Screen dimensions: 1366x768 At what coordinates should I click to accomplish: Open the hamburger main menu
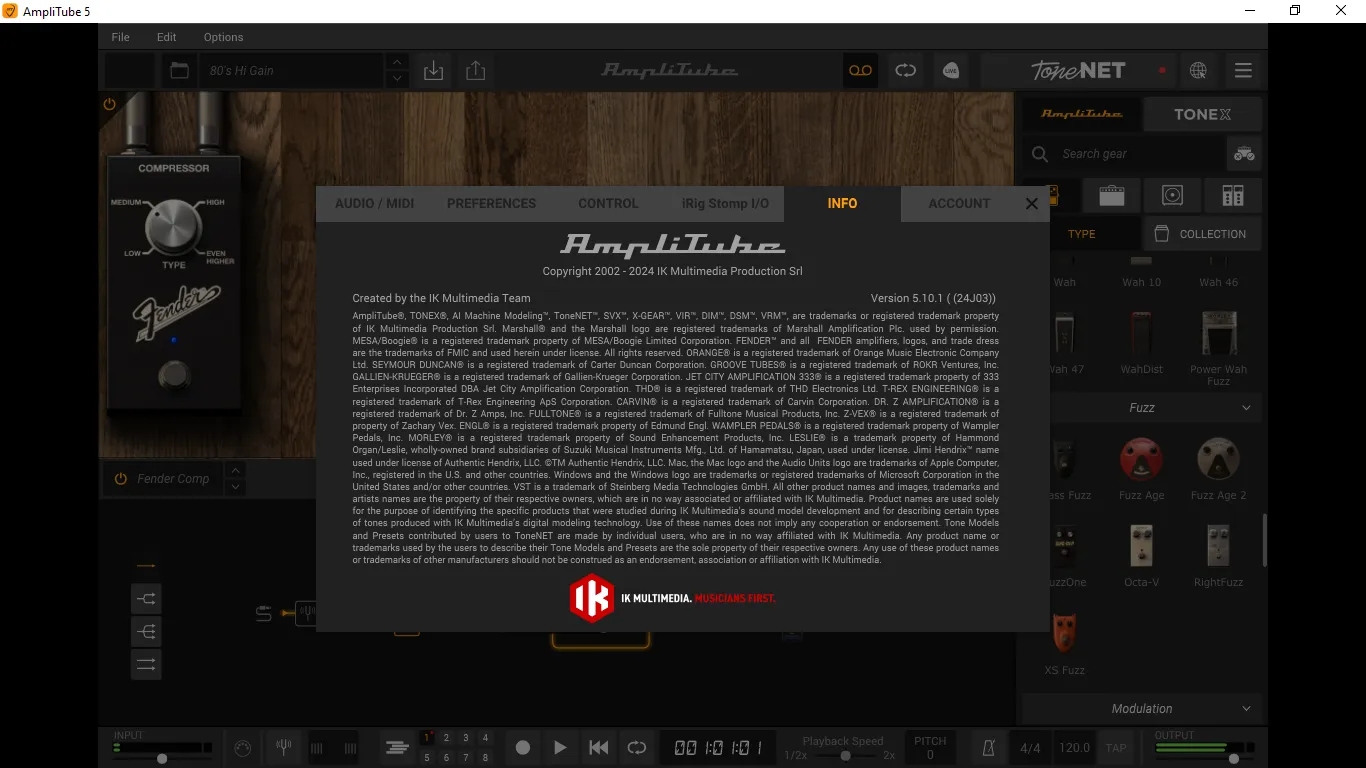(1243, 70)
